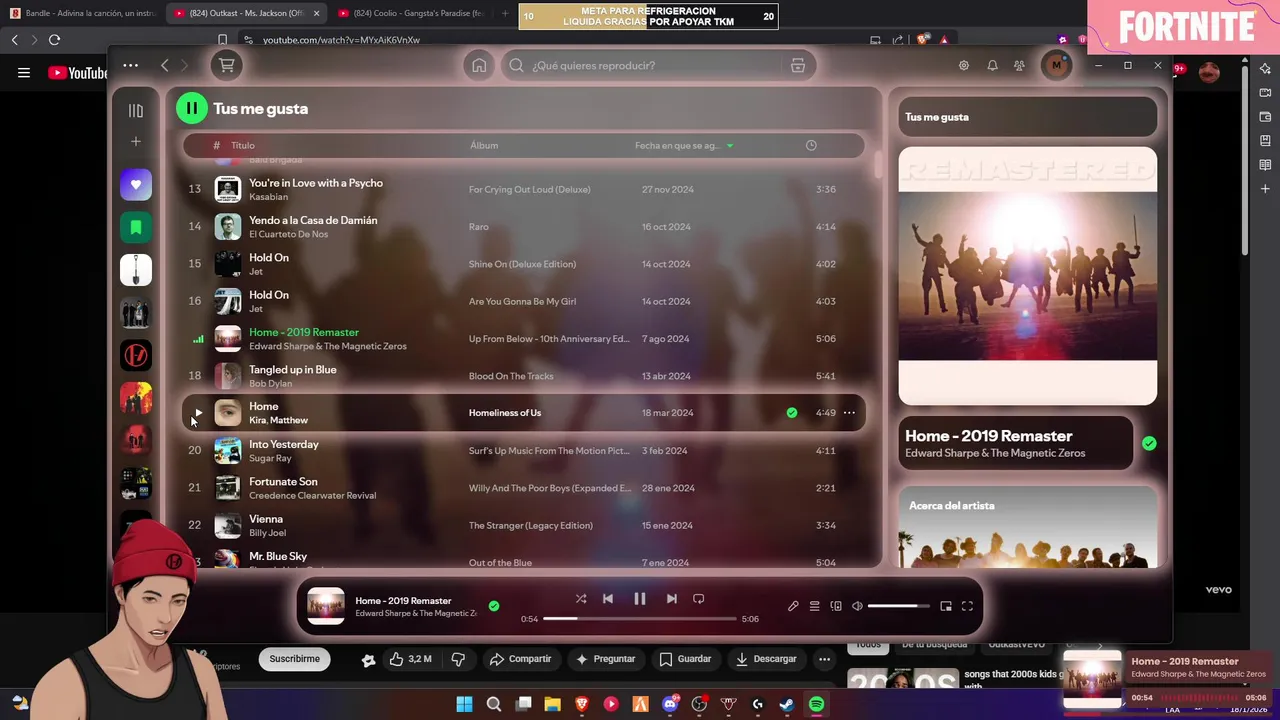1280x720 pixels.
Task: Switch to the Coolio - Gangsta's Paradise tab
Action: click(x=410, y=13)
